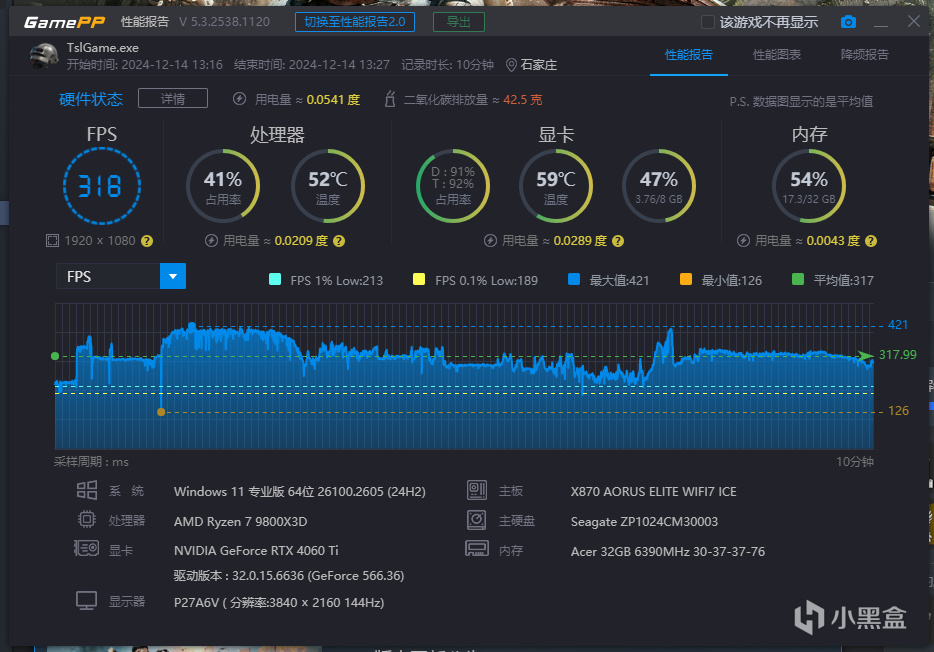Image resolution: width=934 pixels, height=652 pixels.
Task: Check the 该游戏不再显示 checkbox
Action: (708, 23)
